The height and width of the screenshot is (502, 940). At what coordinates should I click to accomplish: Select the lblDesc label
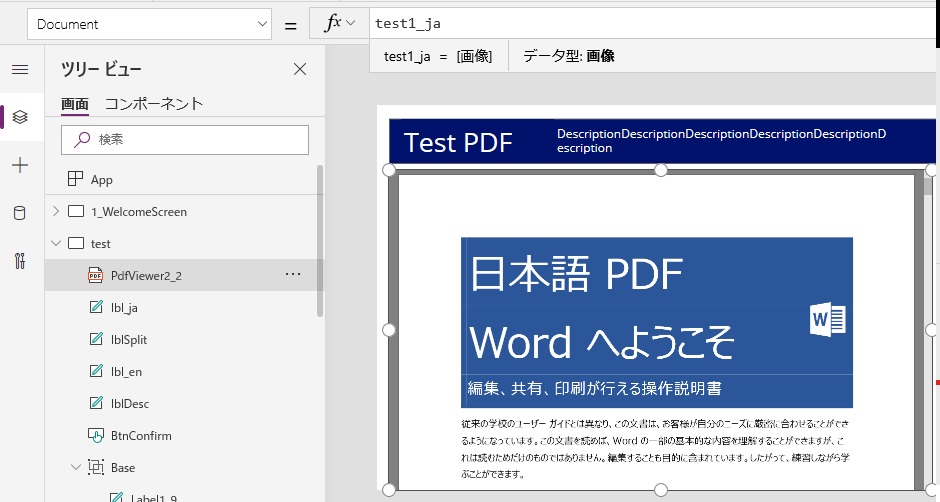pyautogui.click(x=129, y=404)
